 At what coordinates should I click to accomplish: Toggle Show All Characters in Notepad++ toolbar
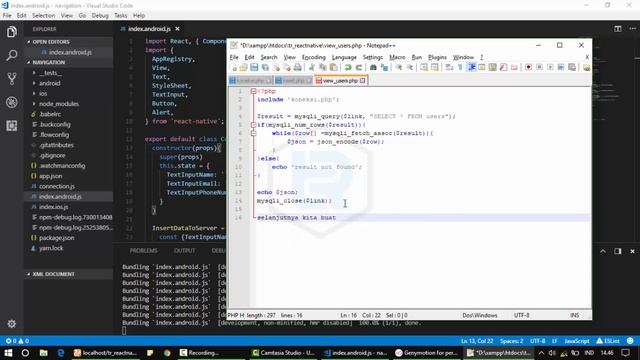(x=460, y=67)
